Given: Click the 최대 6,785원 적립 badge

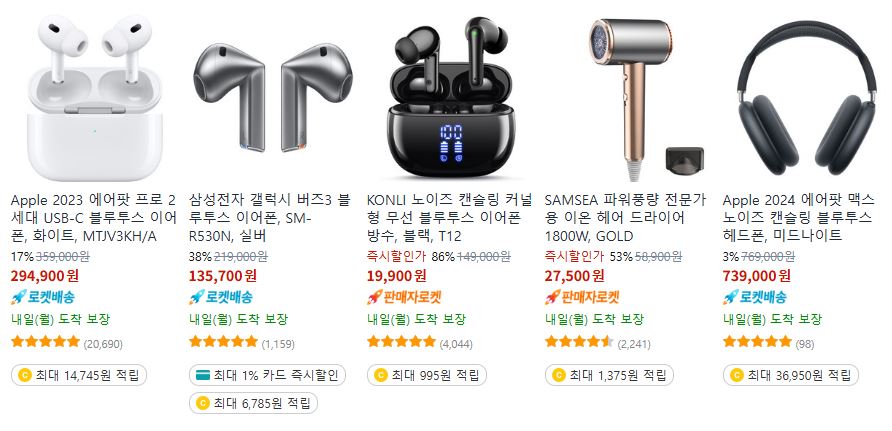Looking at the screenshot, I should coord(253,403).
